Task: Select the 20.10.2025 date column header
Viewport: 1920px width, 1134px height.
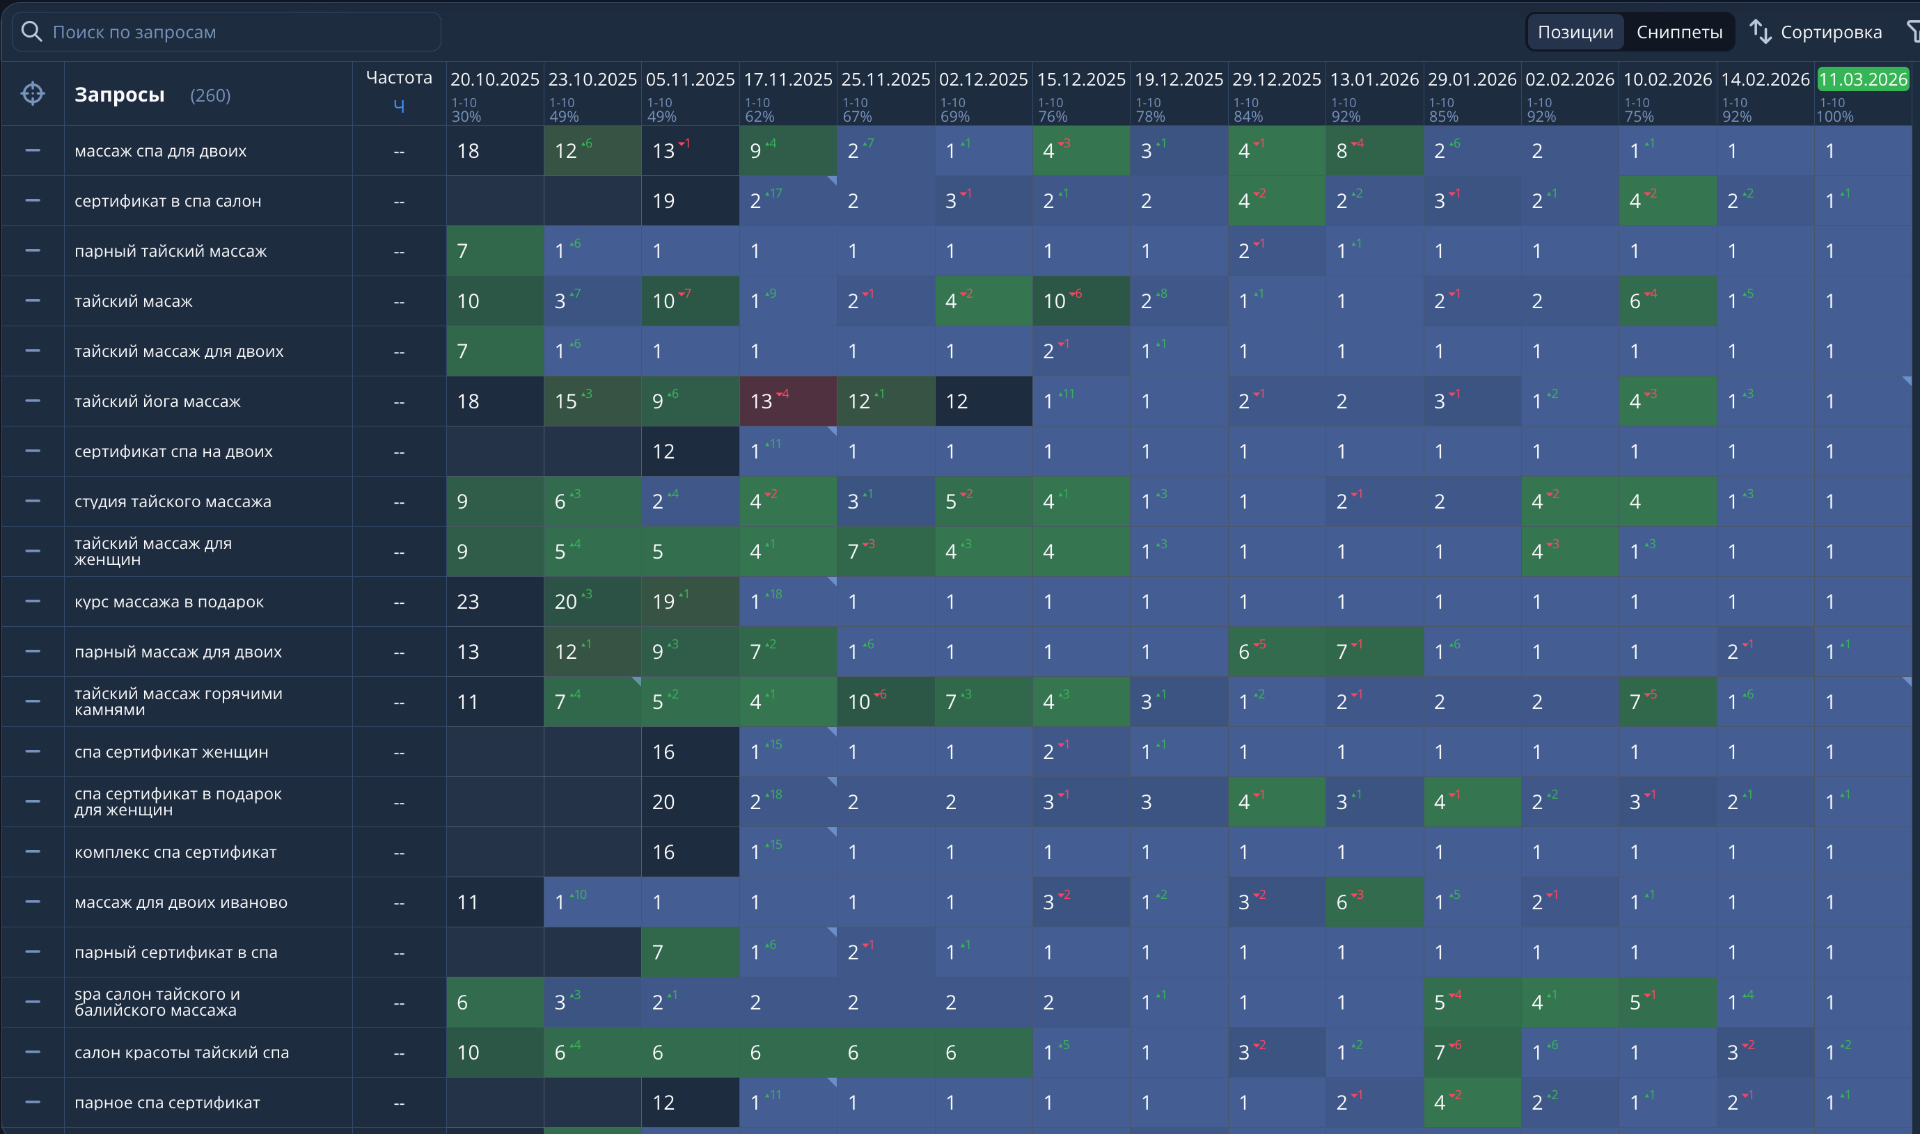Action: click(x=494, y=79)
